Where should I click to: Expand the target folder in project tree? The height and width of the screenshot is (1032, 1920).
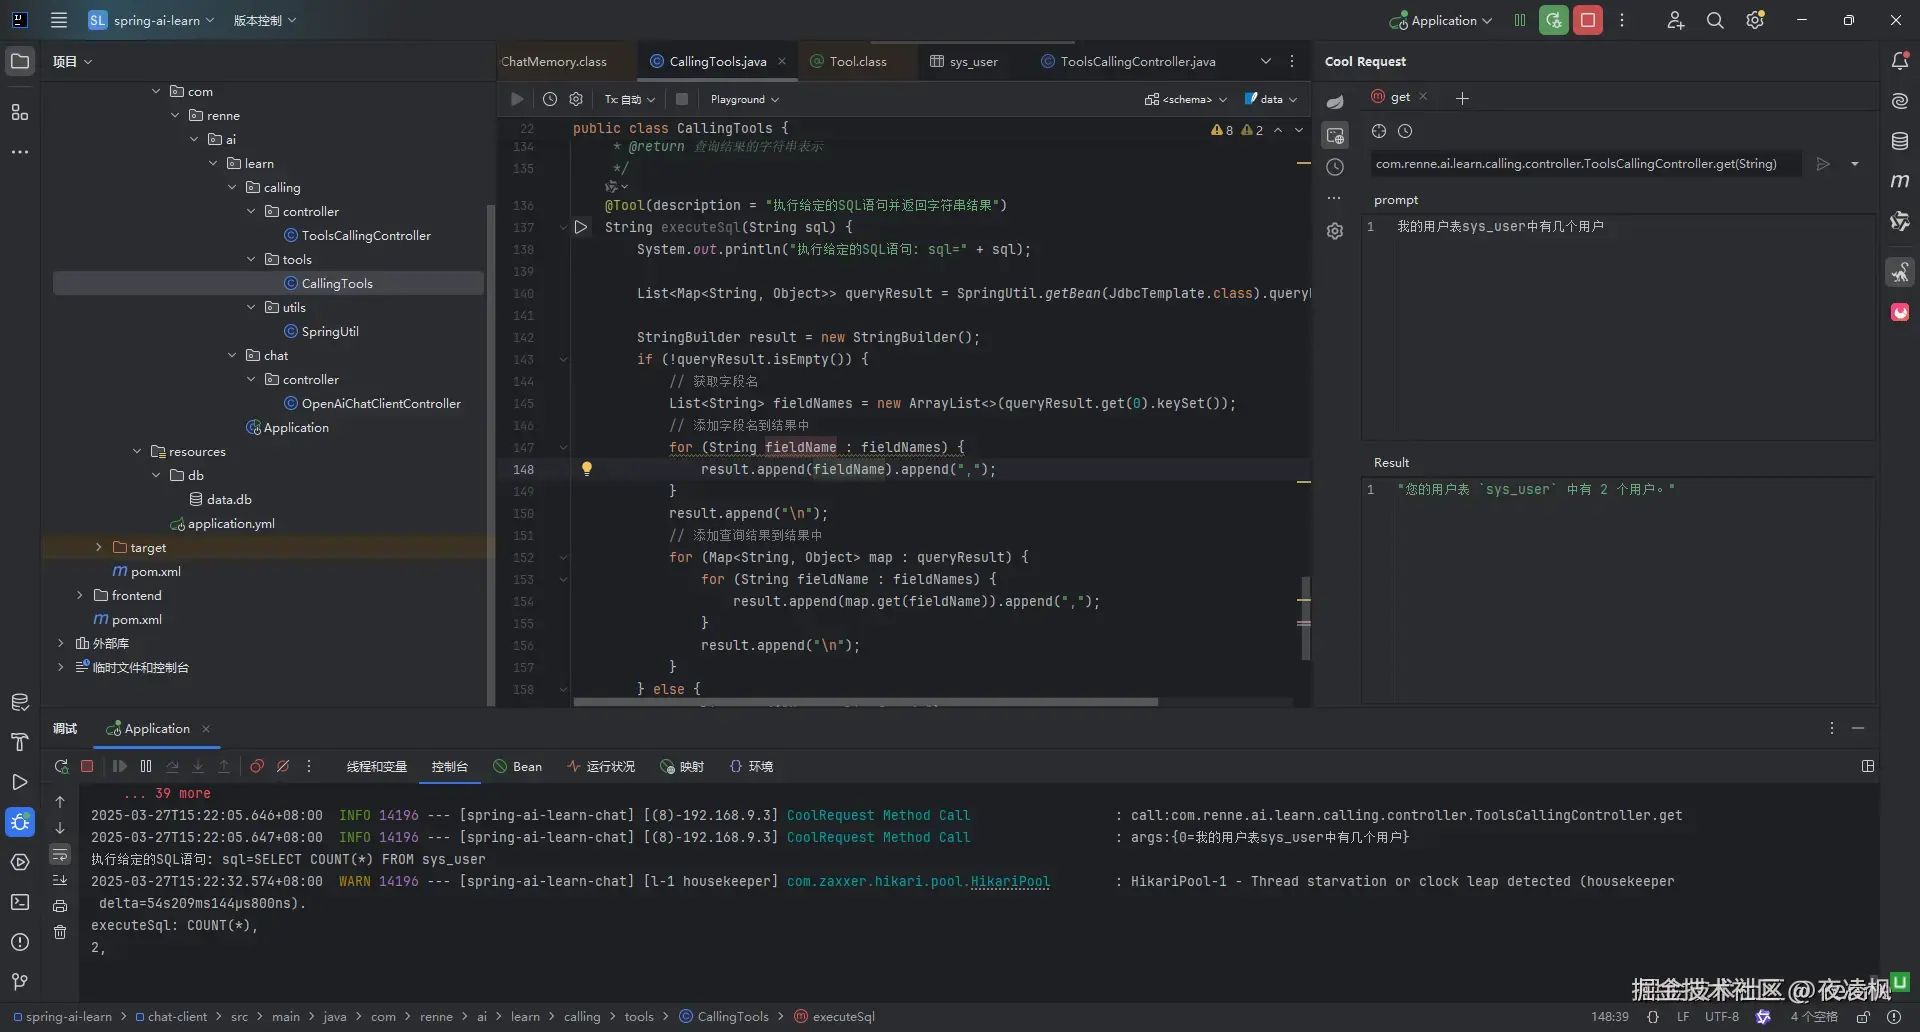click(x=98, y=547)
